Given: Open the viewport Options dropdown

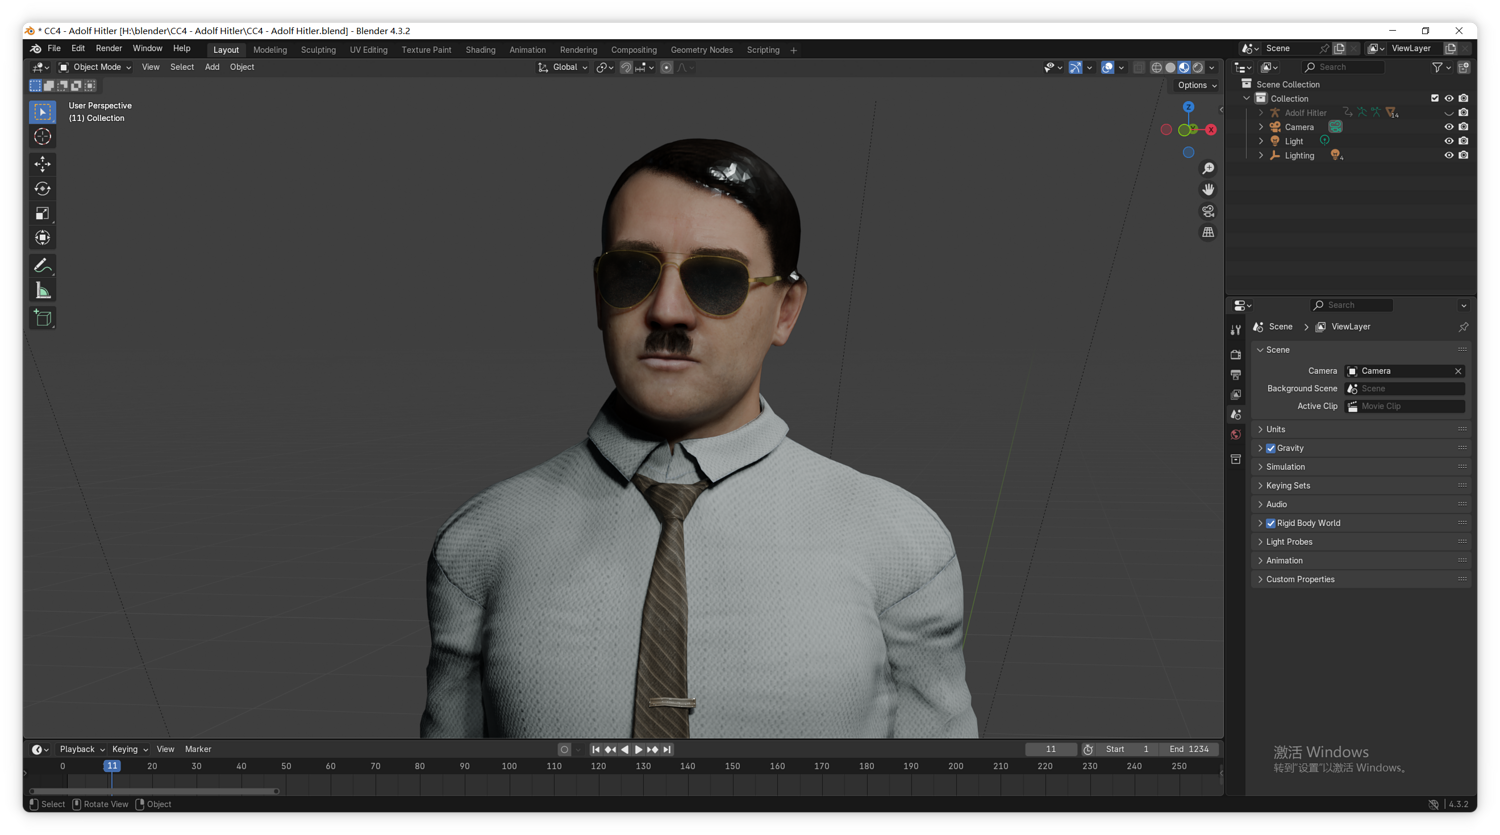Looking at the screenshot, I should pos(1197,85).
